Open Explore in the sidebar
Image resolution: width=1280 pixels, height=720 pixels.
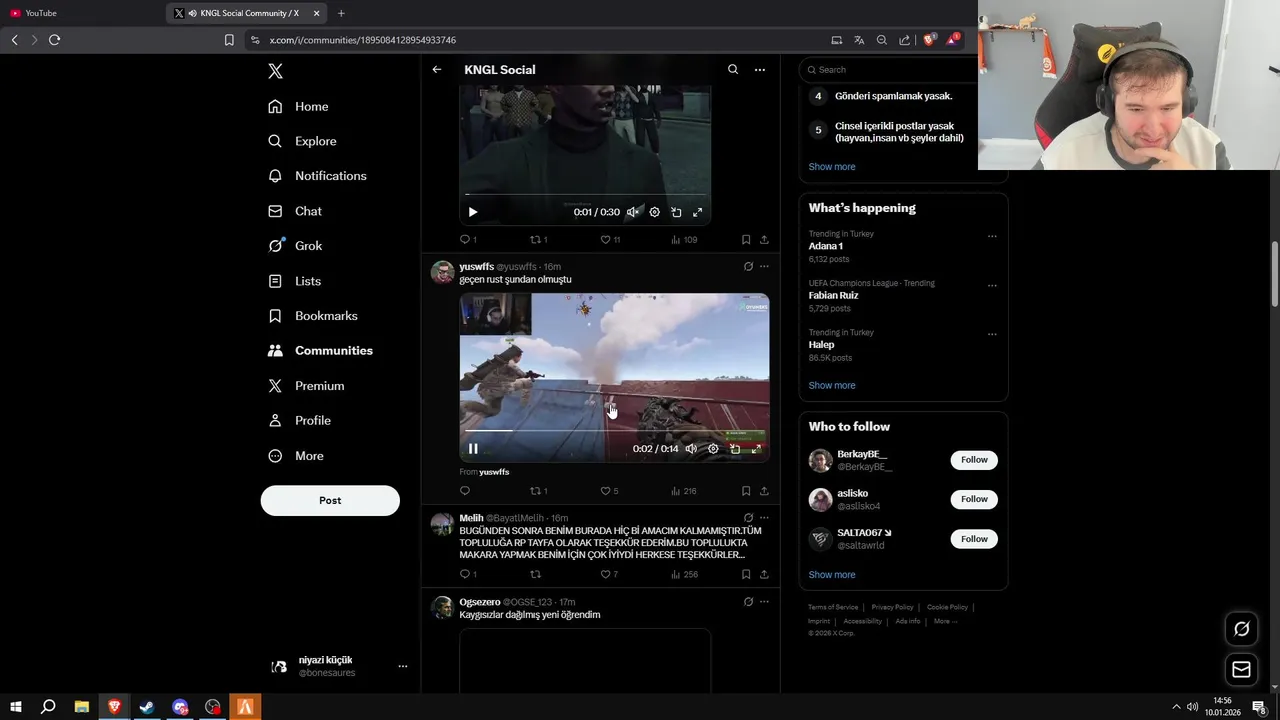click(x=302, y=141)
